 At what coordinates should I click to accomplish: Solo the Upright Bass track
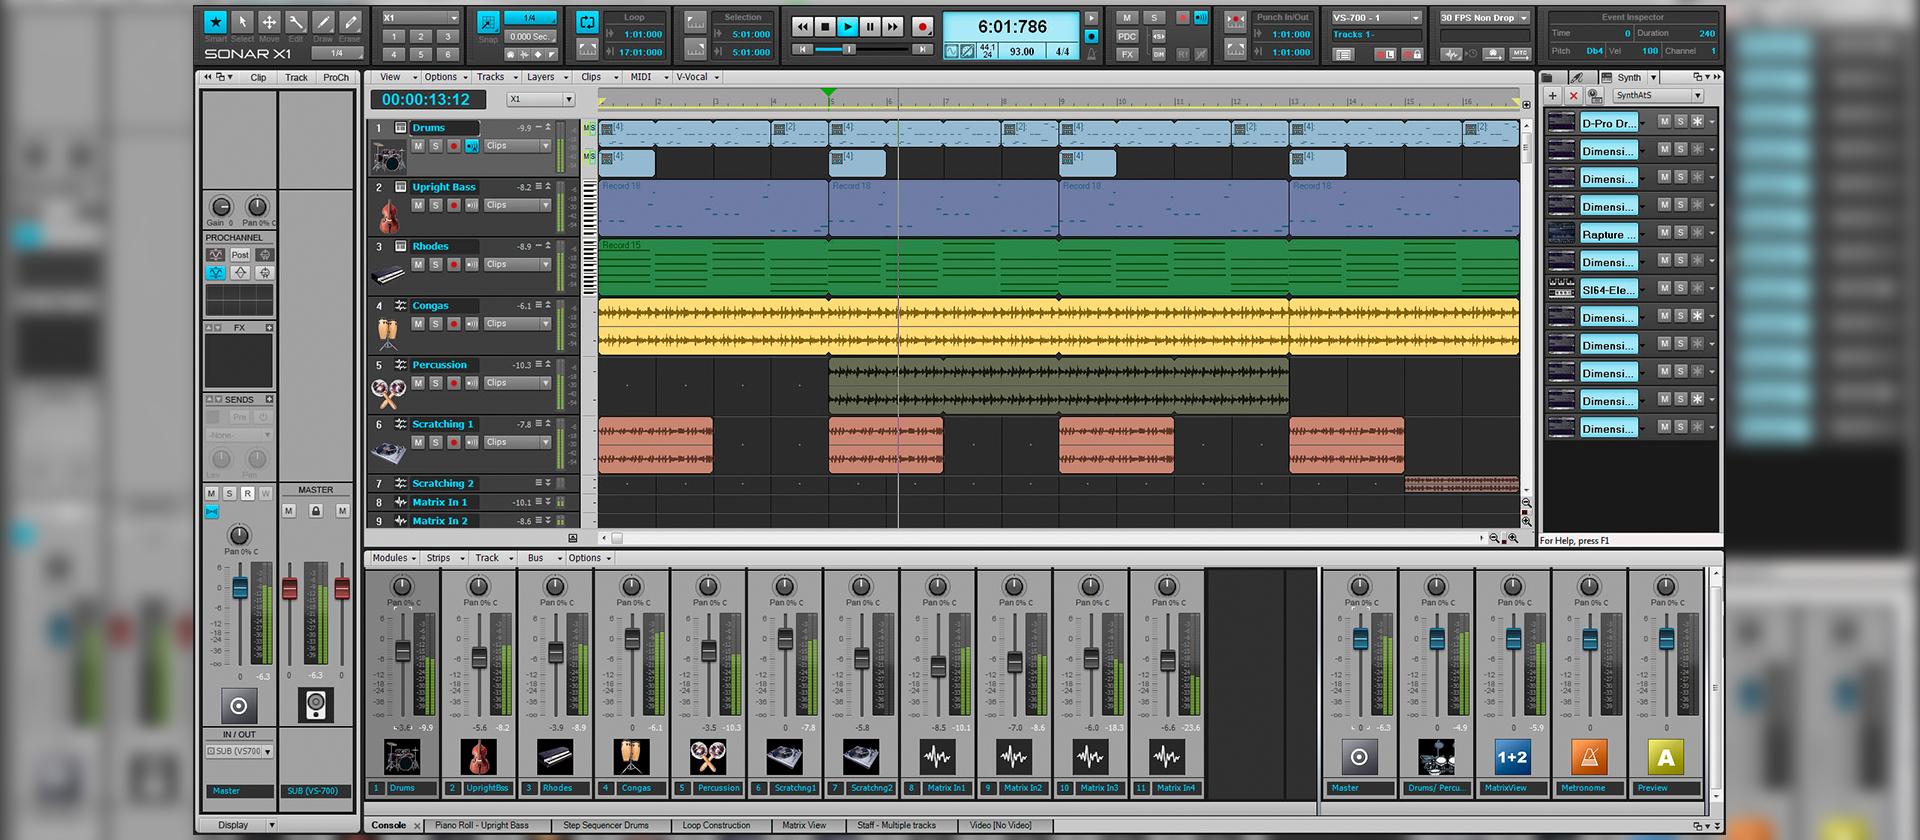pyautogui.click(x=436, y=205)
